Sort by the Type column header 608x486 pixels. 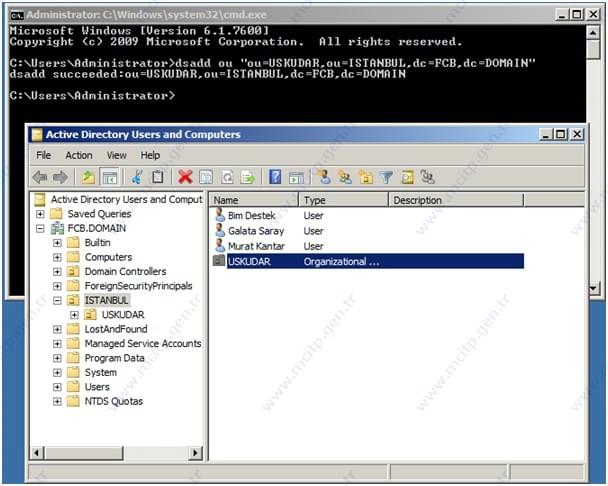tap(344, 200)
